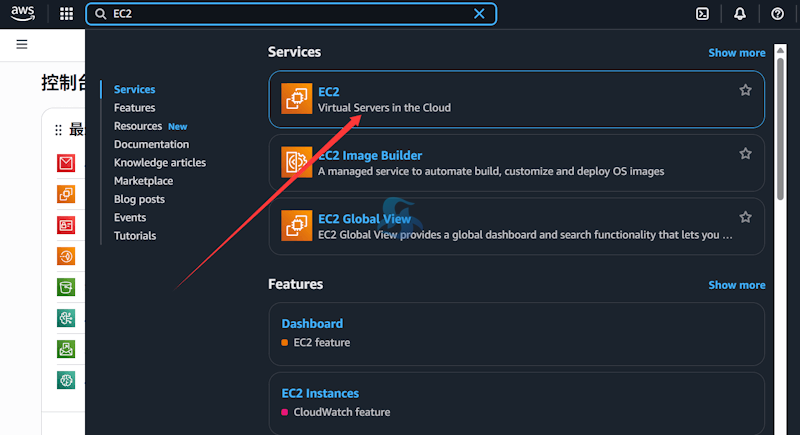Click the EC2 service icon
This screenshot has width=800, height=435.
click(296, 99)
